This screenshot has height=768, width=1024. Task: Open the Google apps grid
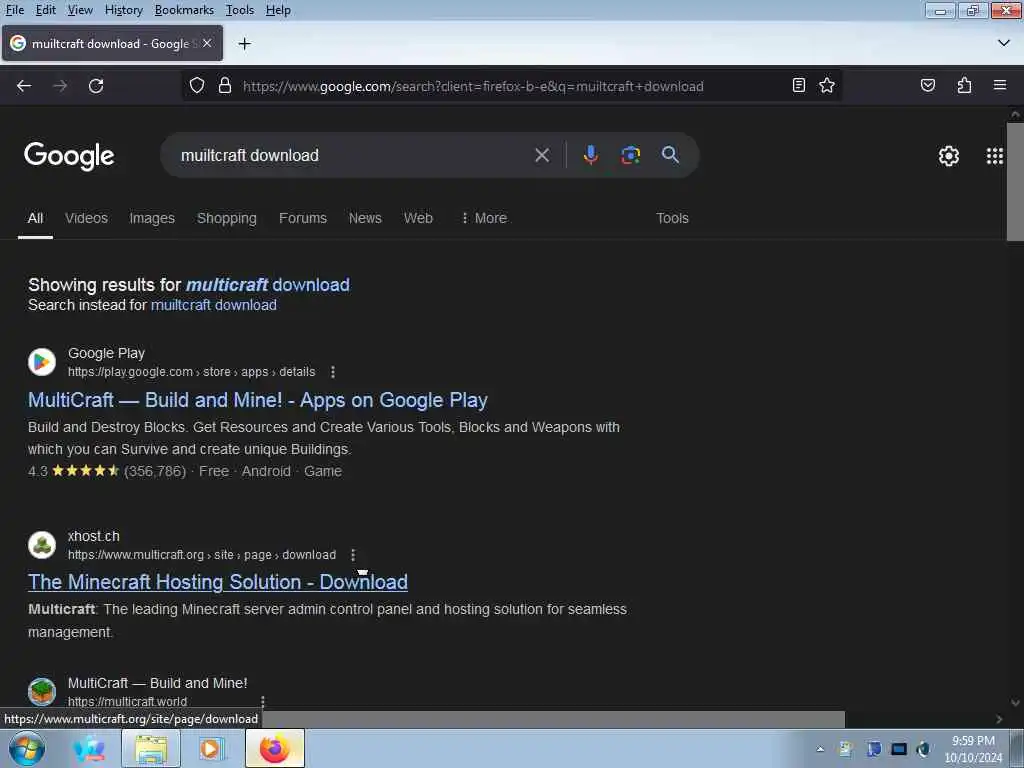pos(994,156)
